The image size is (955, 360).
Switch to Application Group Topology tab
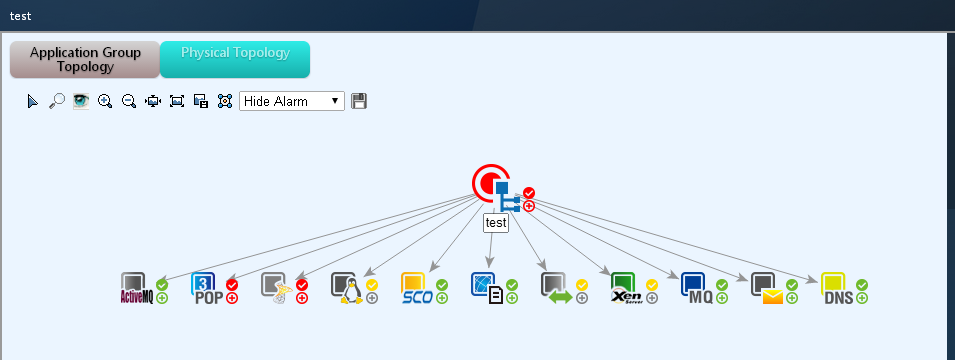85,60
